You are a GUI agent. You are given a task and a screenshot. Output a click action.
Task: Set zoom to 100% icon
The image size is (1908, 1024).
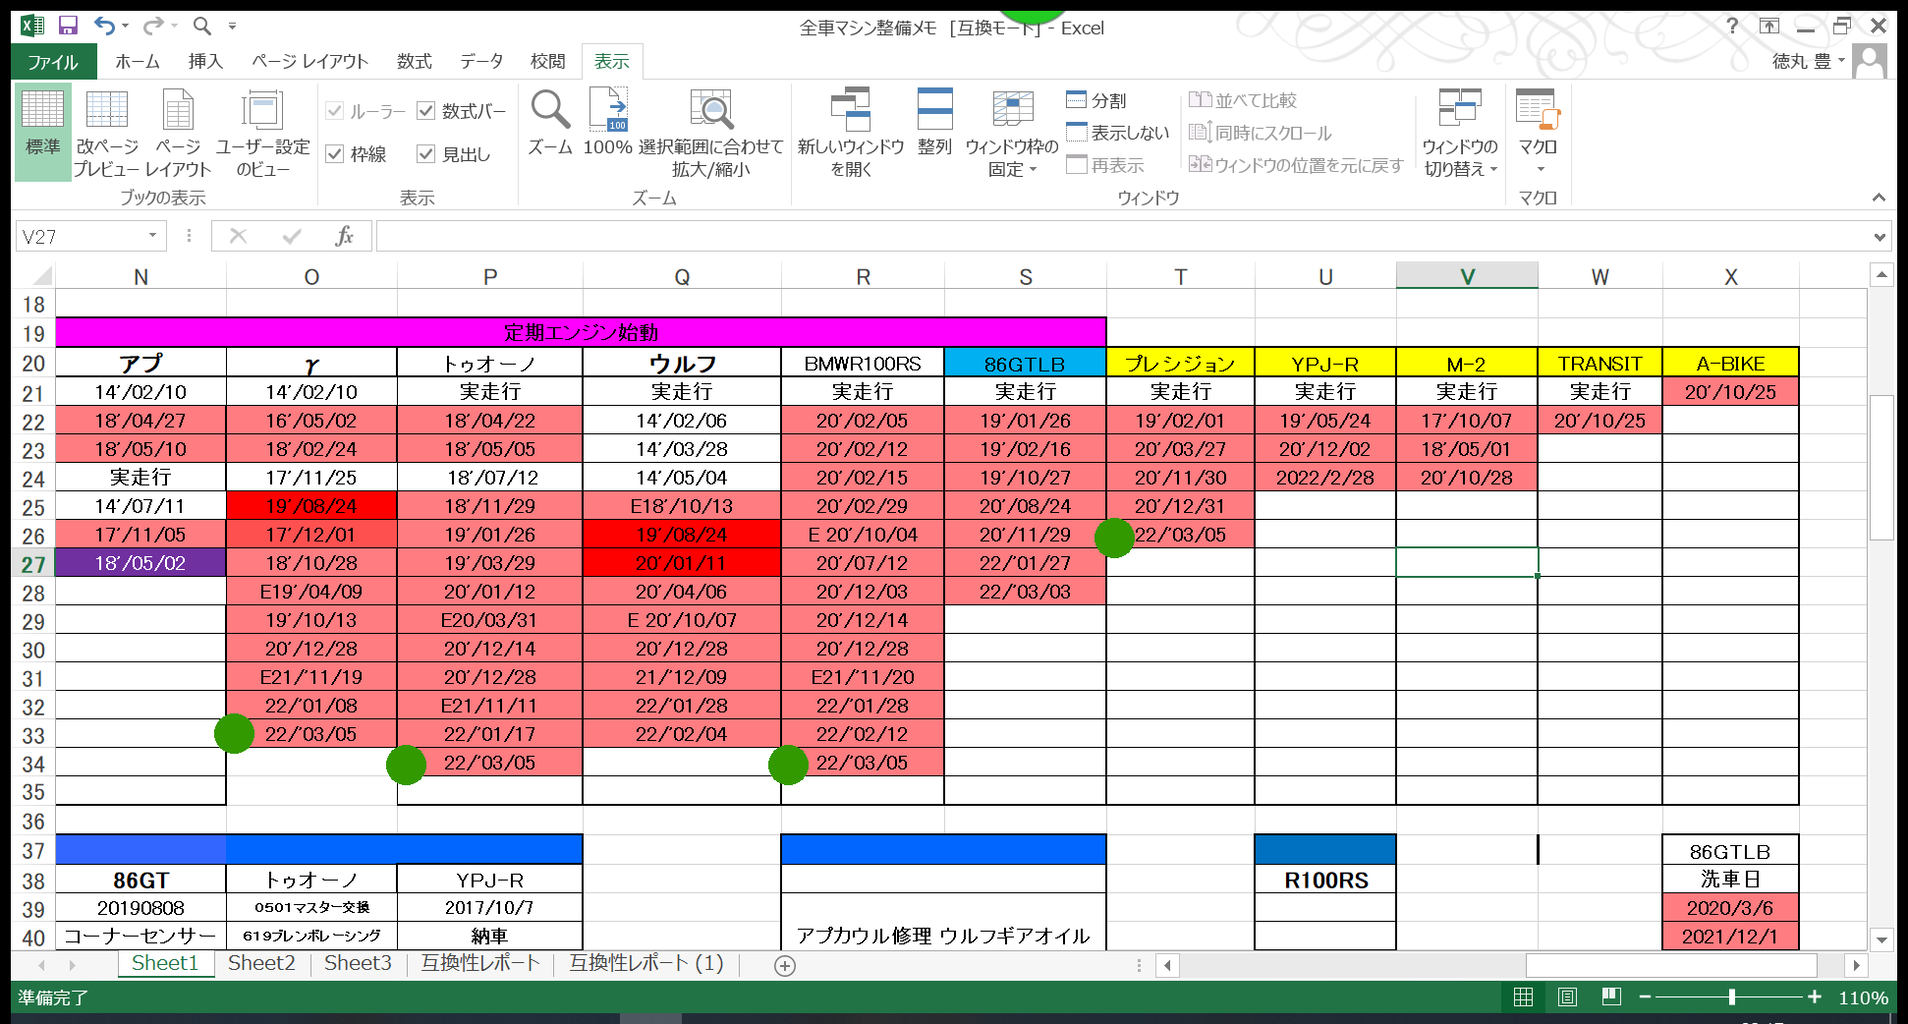(x=608, y=110)
